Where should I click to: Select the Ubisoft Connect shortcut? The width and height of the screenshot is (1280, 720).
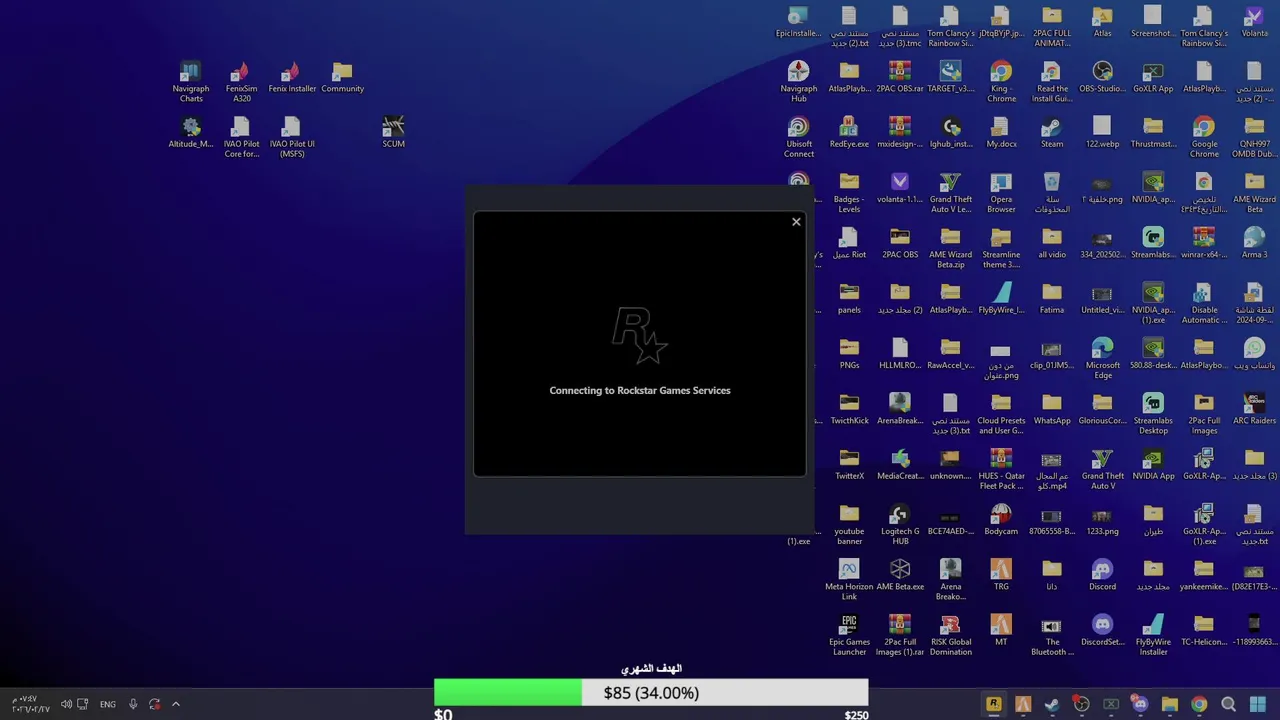[x=799, y=137]
